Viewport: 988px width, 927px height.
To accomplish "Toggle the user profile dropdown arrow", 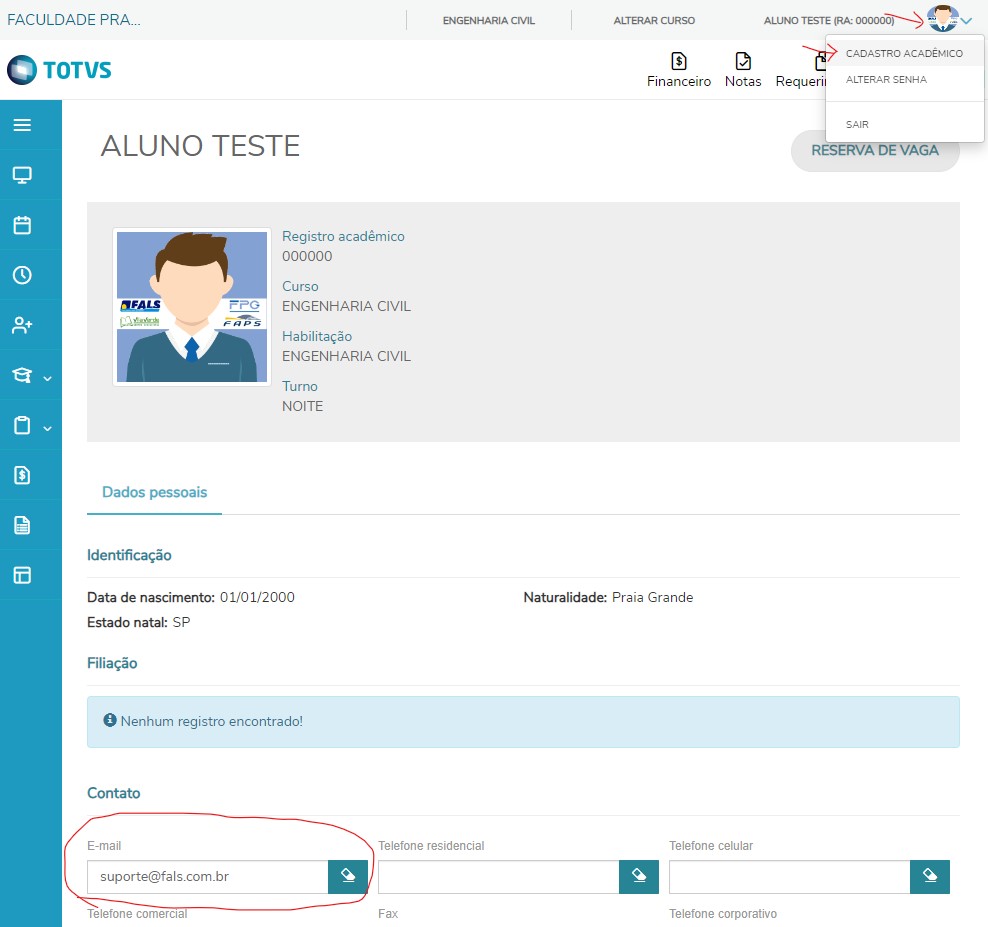I will (966, 20).
